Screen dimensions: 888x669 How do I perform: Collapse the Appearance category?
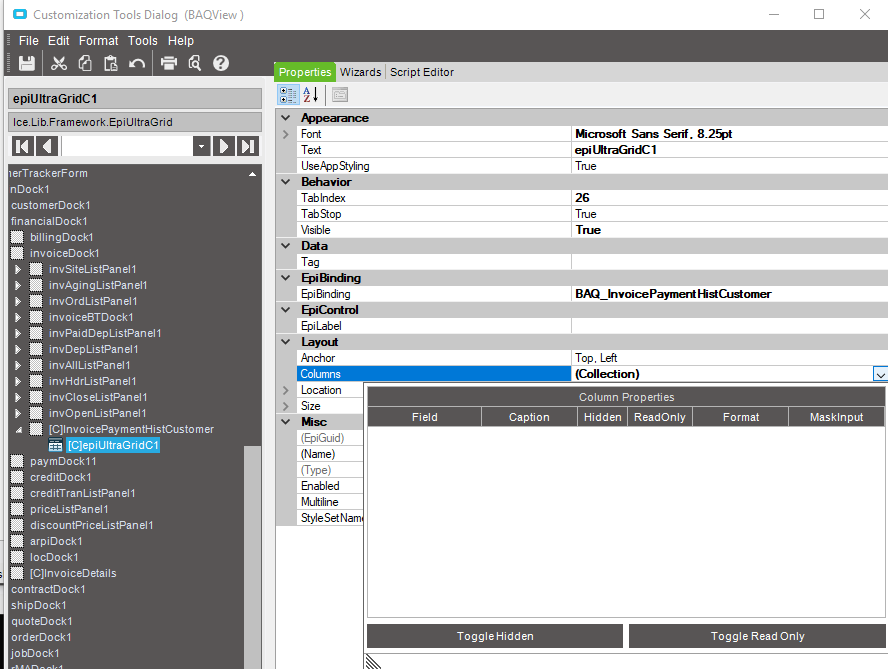(x=286, y=118)
